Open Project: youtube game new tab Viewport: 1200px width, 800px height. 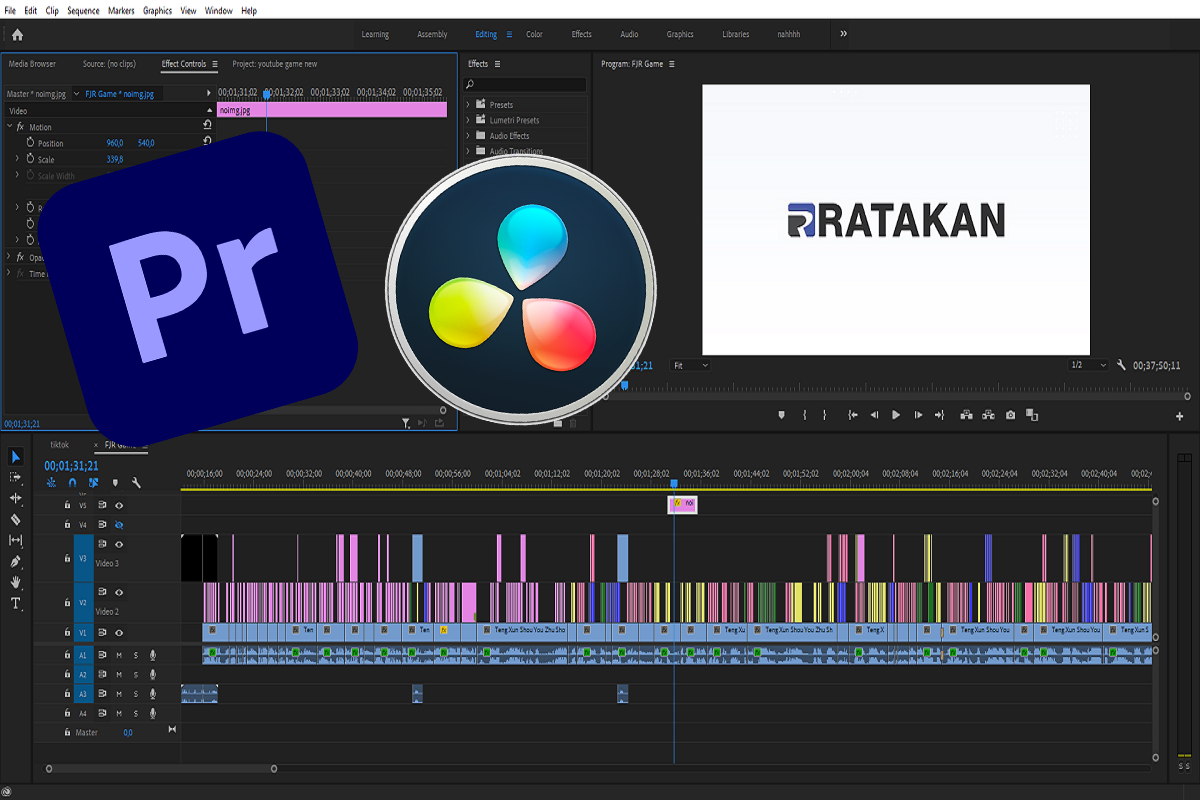[275, 64]
